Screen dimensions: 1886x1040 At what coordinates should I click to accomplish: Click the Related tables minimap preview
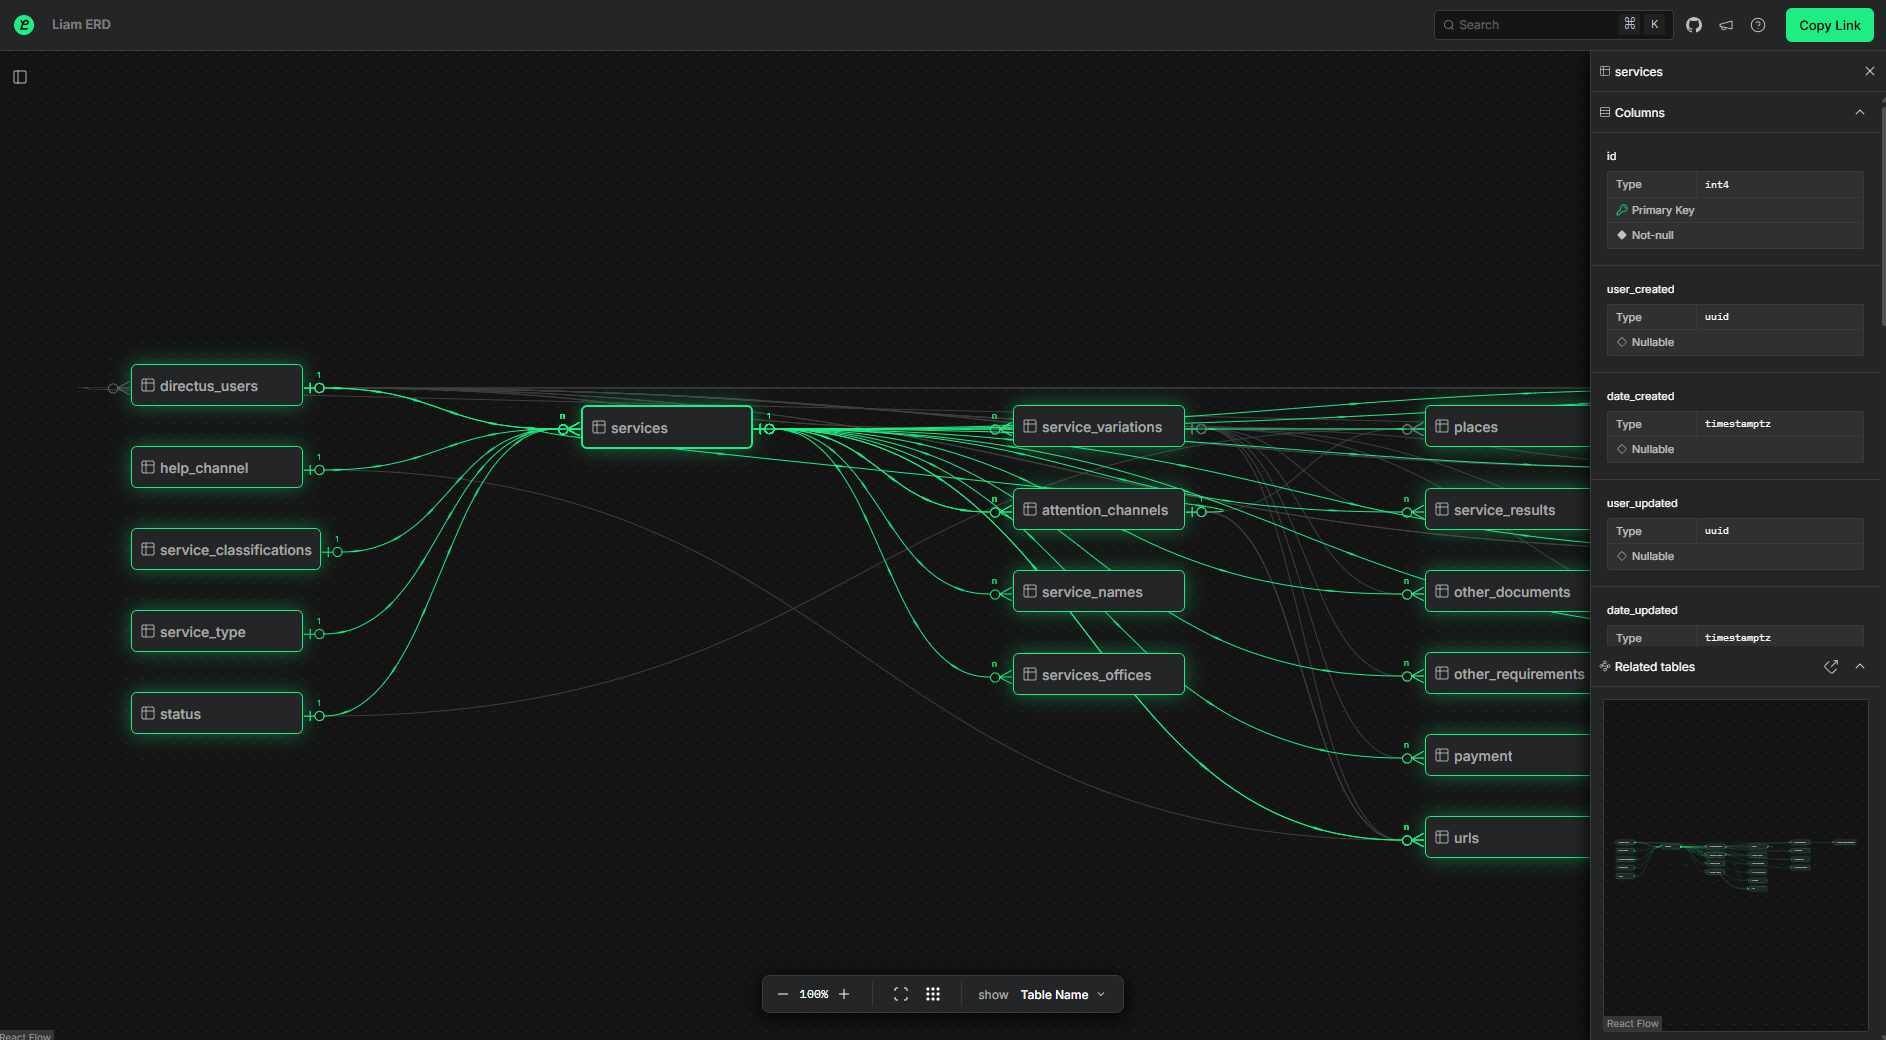[x=1735, y=860]
